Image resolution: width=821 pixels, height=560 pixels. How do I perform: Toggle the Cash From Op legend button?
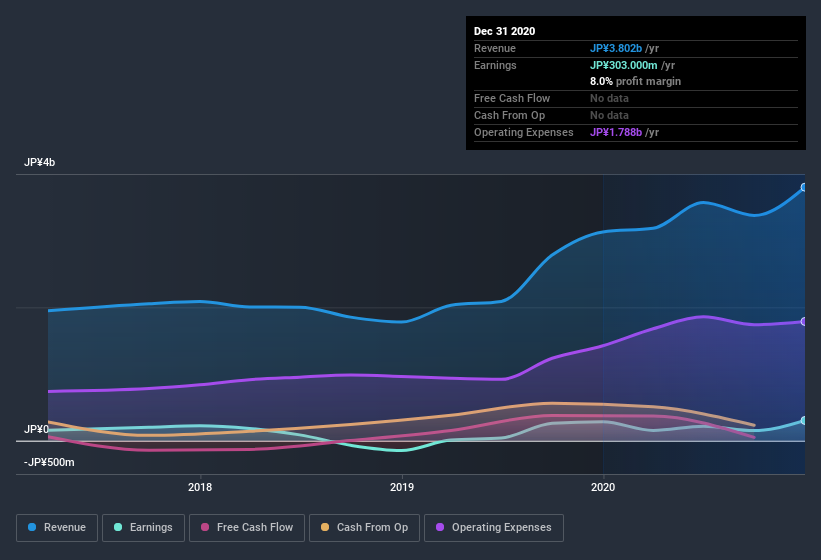[x=364, y=528]
